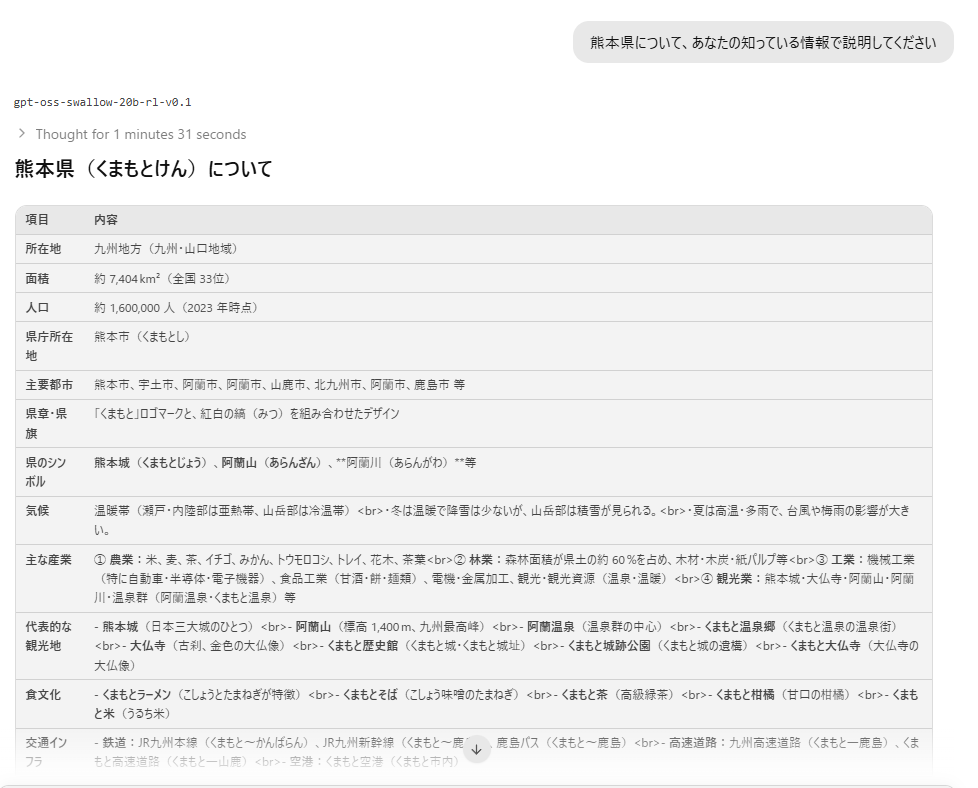Screen dimensions: 978x788
Task: Click the 項目 column header
Action: click(x=38, y=219)
